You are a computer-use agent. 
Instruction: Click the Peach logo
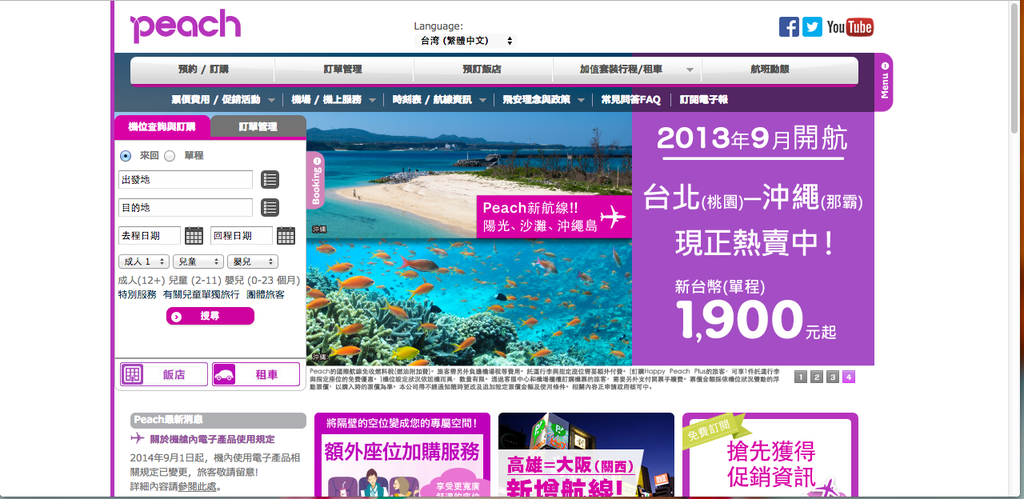coord(185,26)
